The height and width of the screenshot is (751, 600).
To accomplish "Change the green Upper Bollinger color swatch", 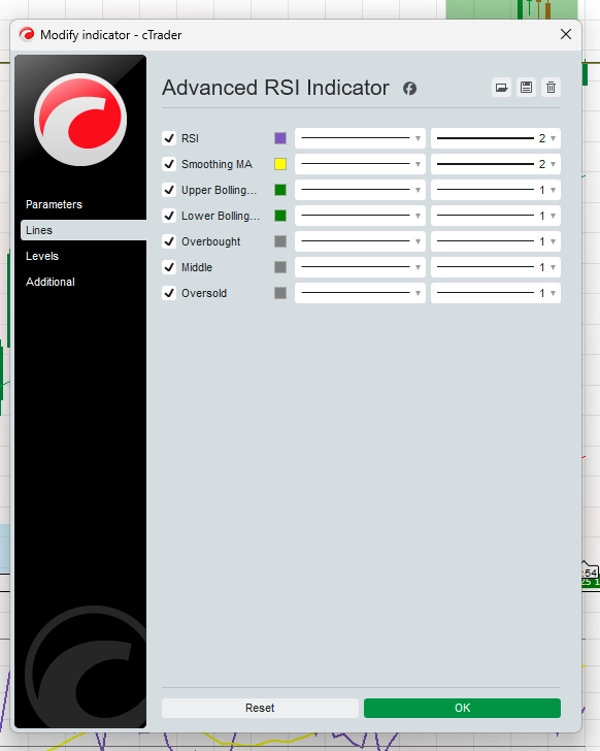I will (281, 190).
